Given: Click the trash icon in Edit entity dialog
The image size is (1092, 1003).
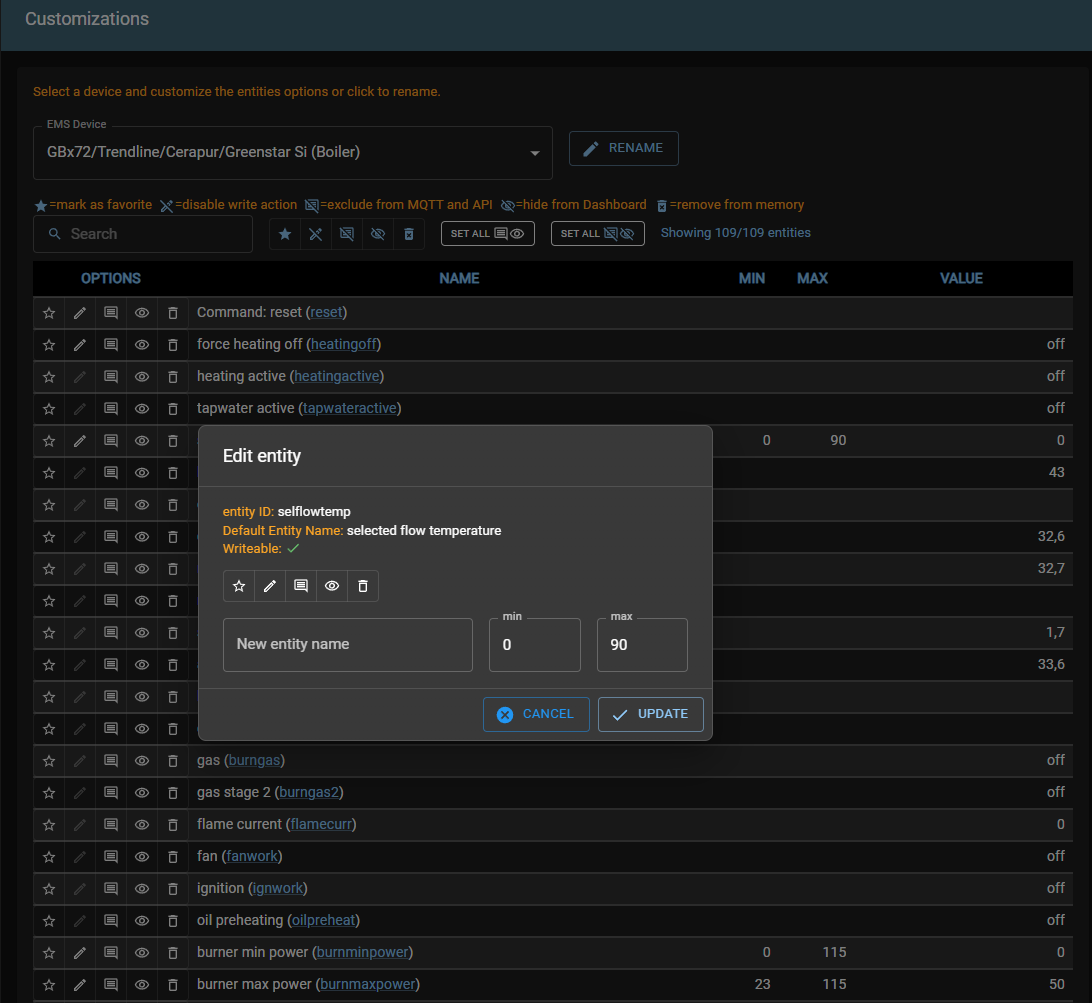Looking at the screenshot, I should click(363, 586).
